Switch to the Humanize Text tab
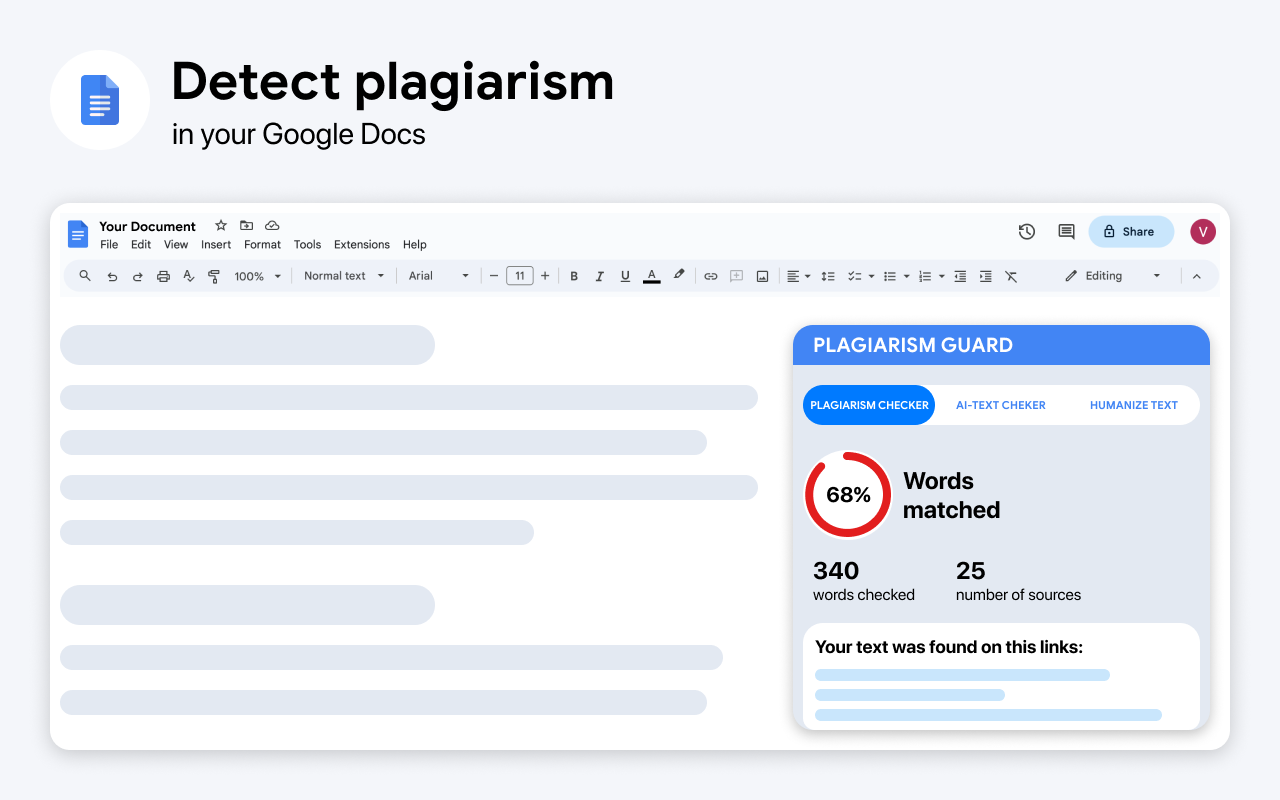This screenshot has height=800, width=1280. [x=1134, y=405]
